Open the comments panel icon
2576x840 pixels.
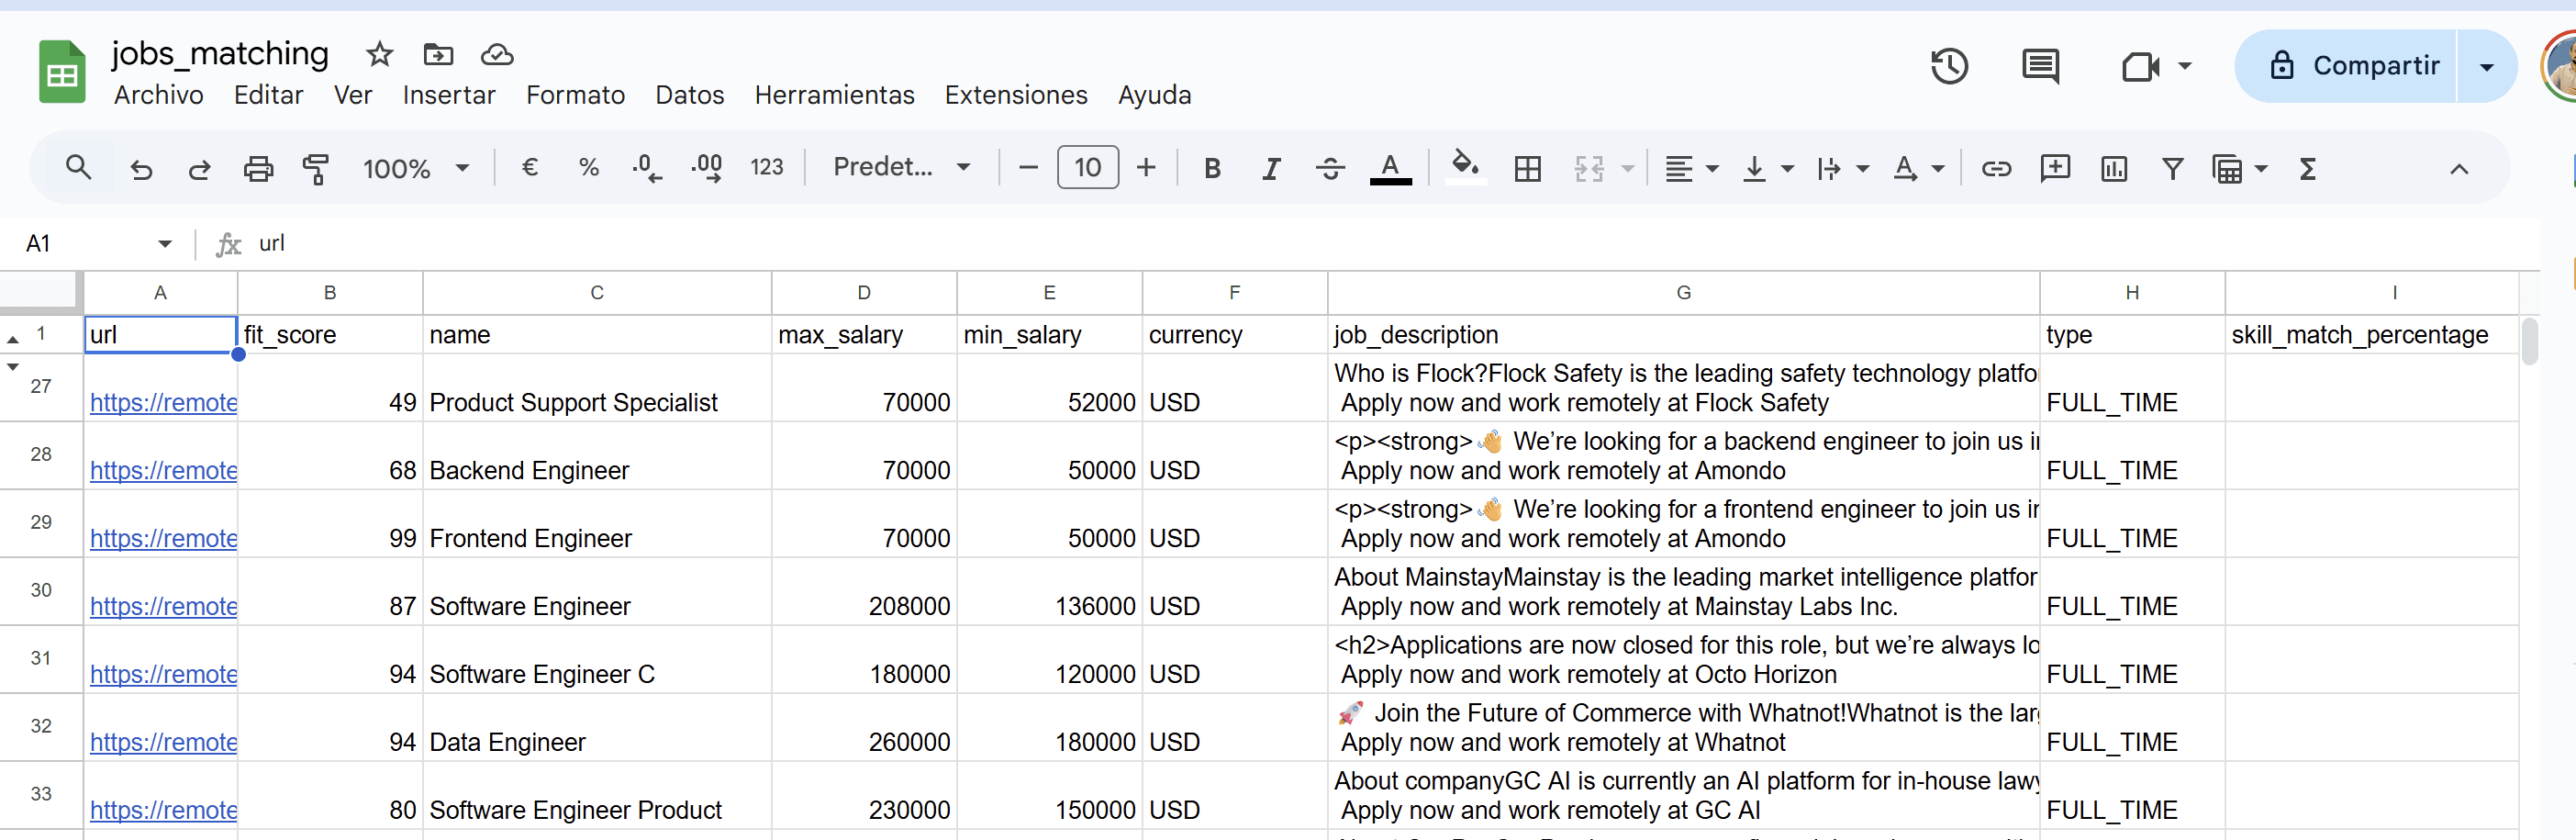coord(2039,67)
